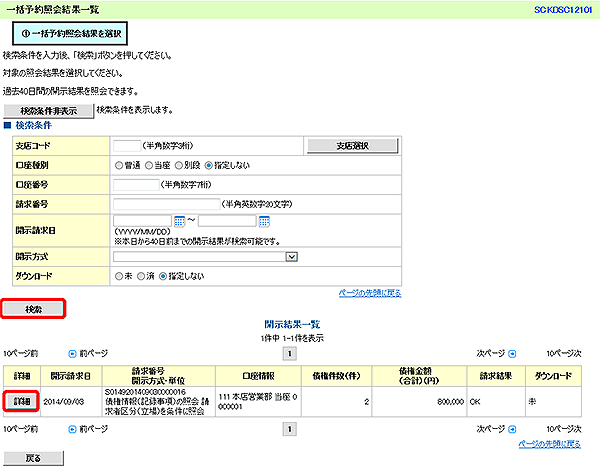Focus the 口座番号 input field

tap(136, 185)
